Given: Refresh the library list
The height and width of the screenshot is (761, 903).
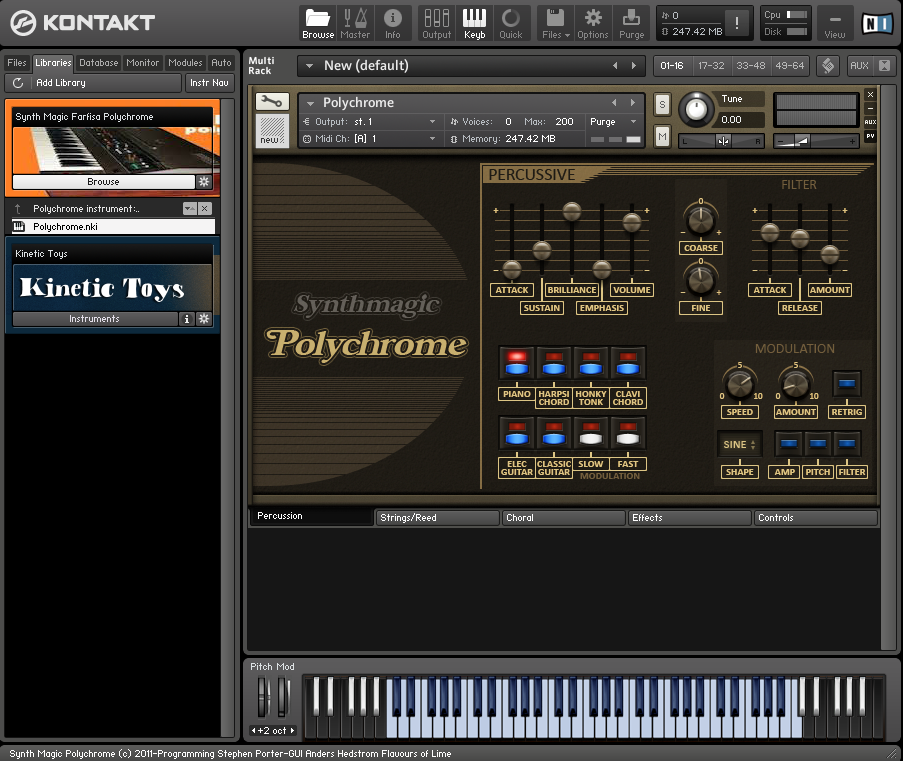Looking at the screenshot, I should click(x=18, y=83).
